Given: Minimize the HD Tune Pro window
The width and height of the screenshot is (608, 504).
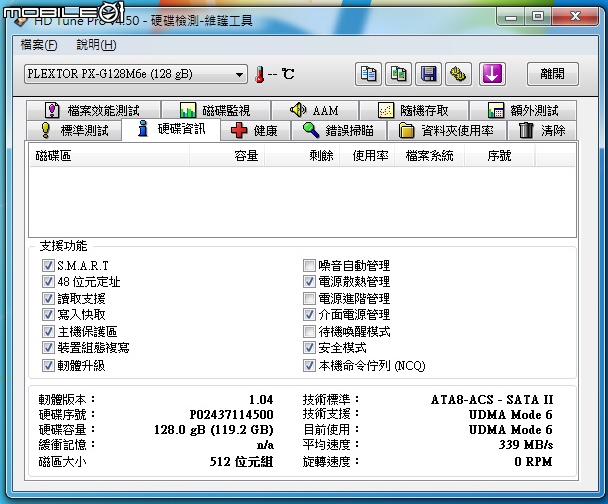Looking at the screenshot, I should (x=511, y=17).
